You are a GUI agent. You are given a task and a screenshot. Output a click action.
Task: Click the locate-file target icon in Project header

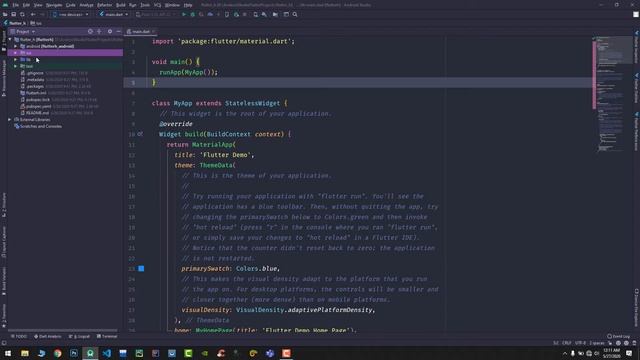point(90,31)
